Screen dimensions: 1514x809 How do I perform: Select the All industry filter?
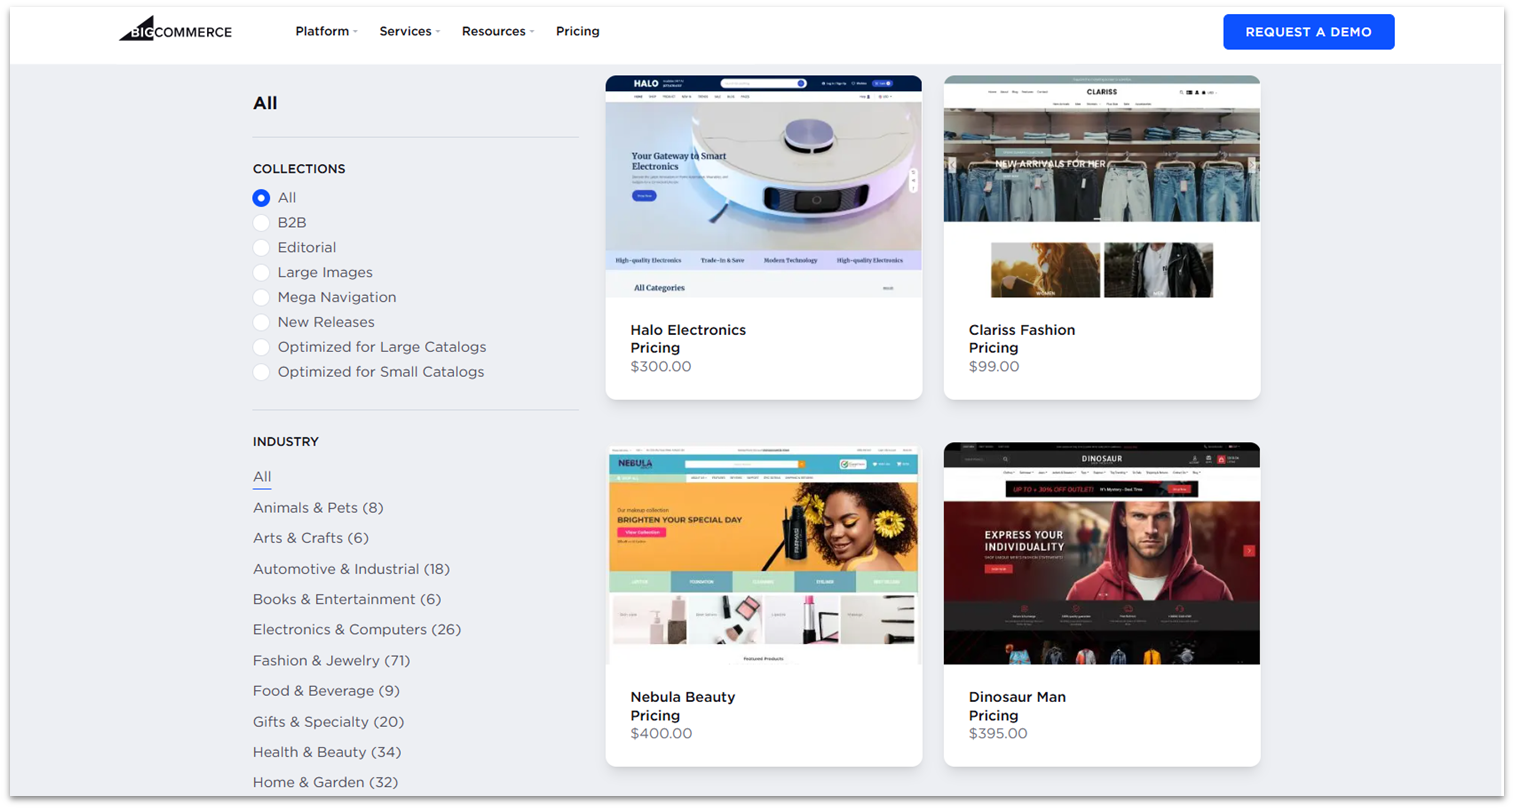(x=261, y=477)
